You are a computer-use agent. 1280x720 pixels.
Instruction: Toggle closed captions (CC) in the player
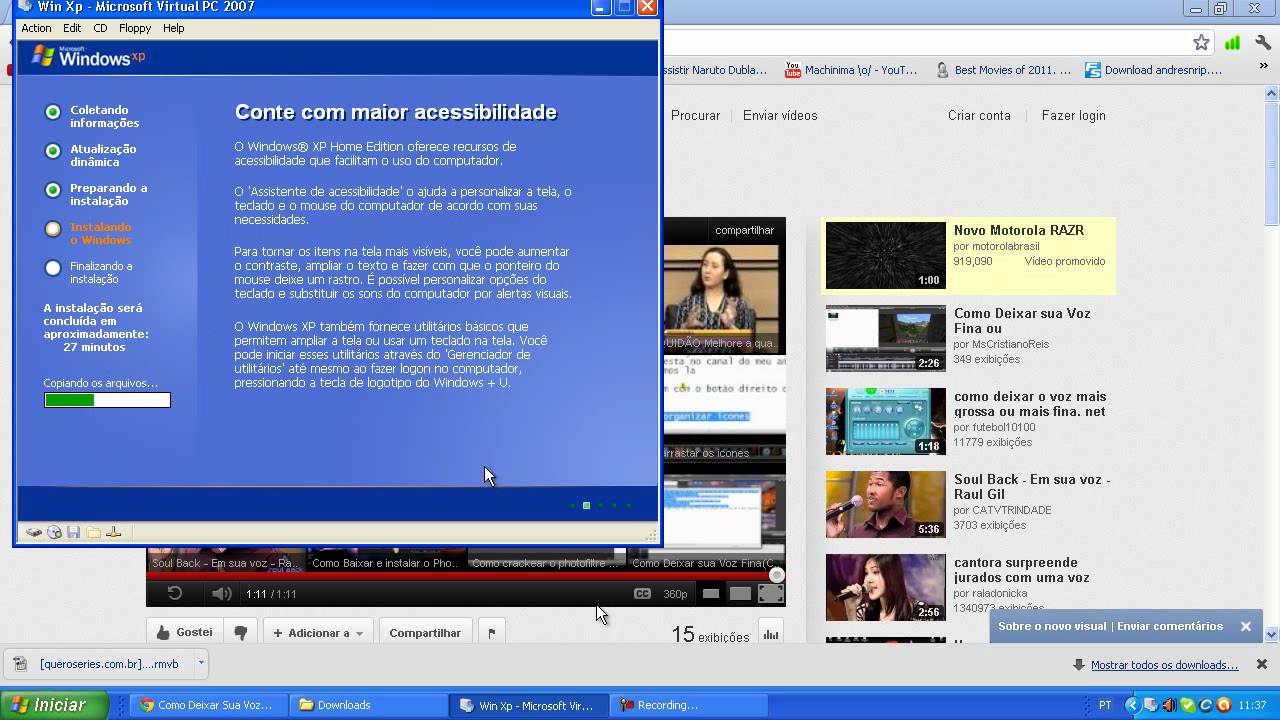642,594
